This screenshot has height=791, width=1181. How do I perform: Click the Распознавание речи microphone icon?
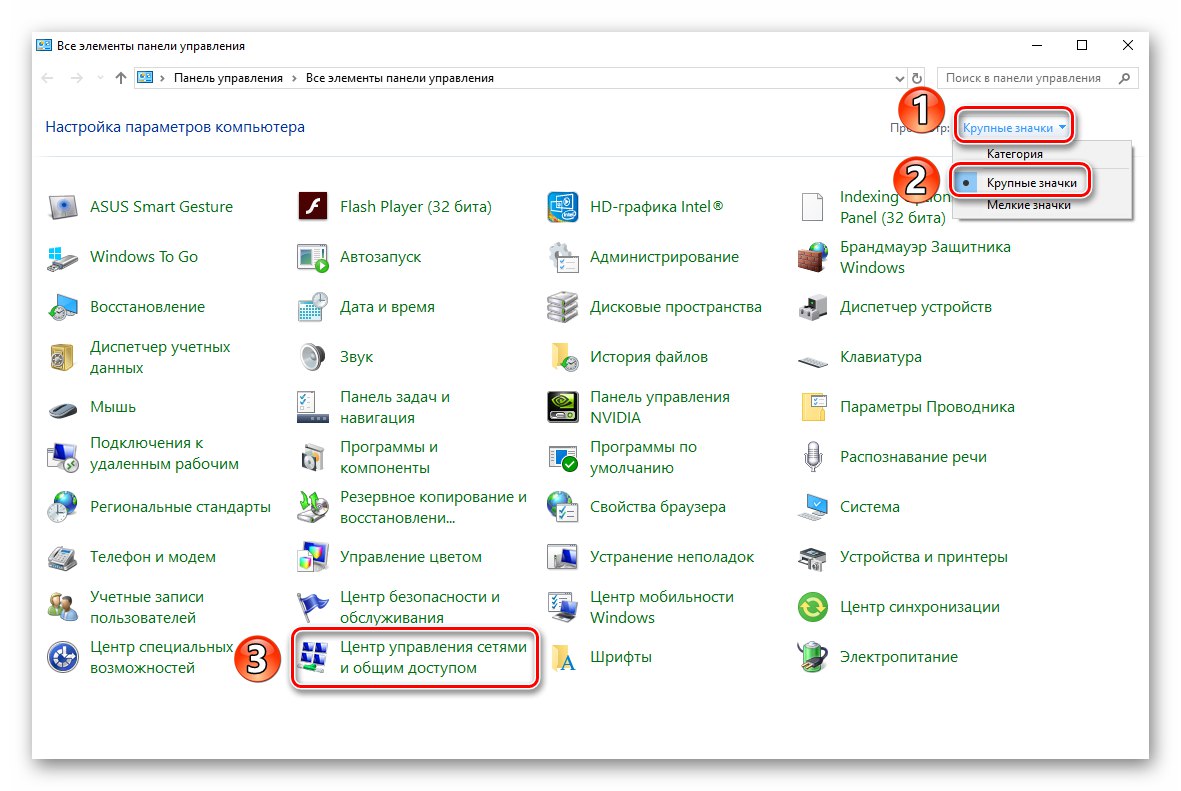click(813, 457)
